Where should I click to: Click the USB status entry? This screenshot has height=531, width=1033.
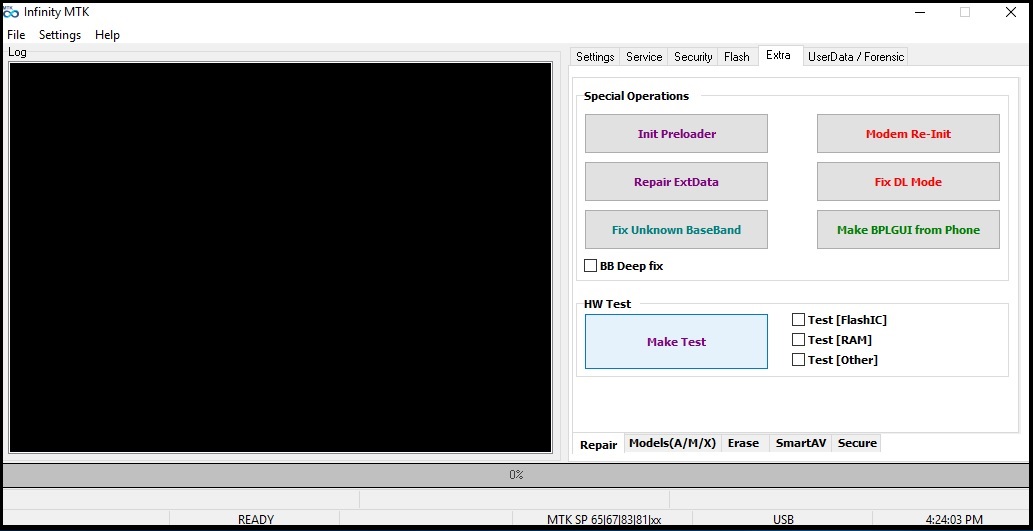[x=783, y=520]
